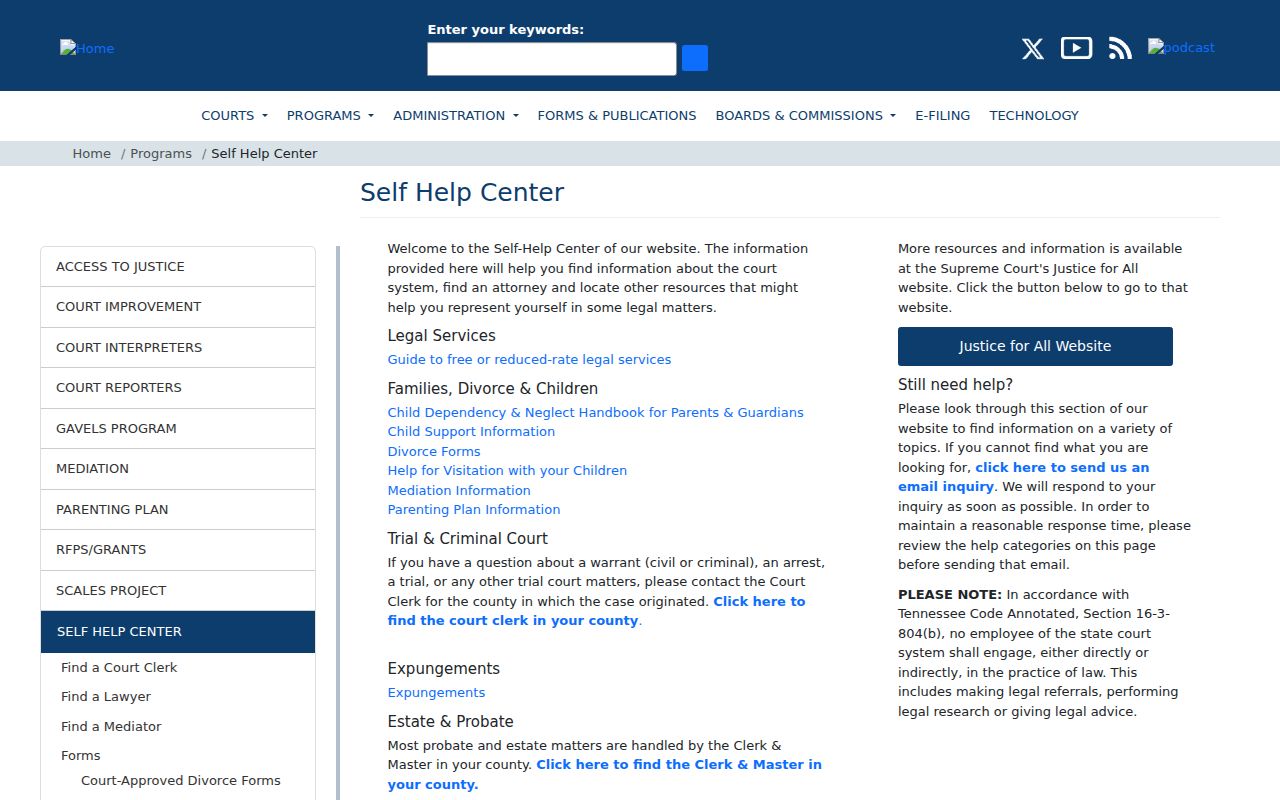The width and height of the screenshot is (1280, 800).
Task: Open Scales Project sidebar item
Action: coord(178,591)
